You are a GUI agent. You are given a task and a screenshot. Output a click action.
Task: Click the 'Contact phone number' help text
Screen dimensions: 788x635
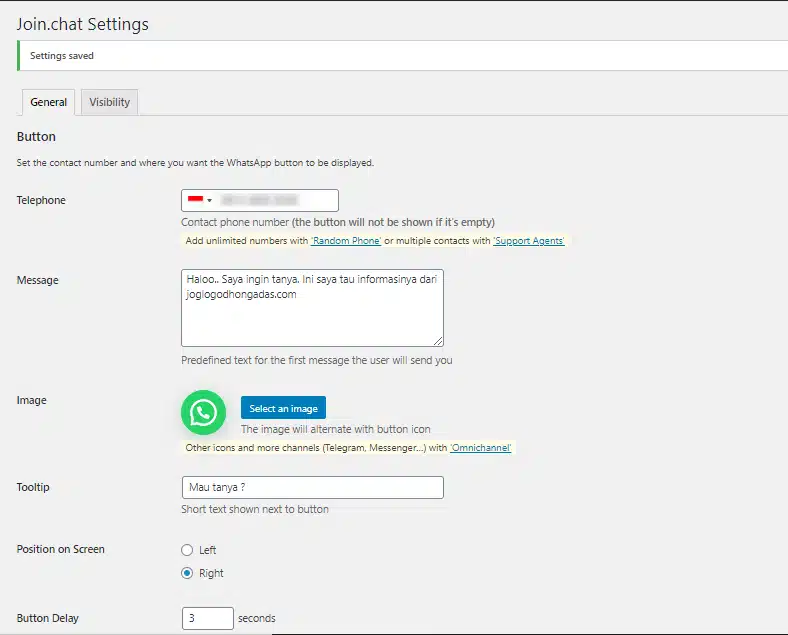point(338,222)
